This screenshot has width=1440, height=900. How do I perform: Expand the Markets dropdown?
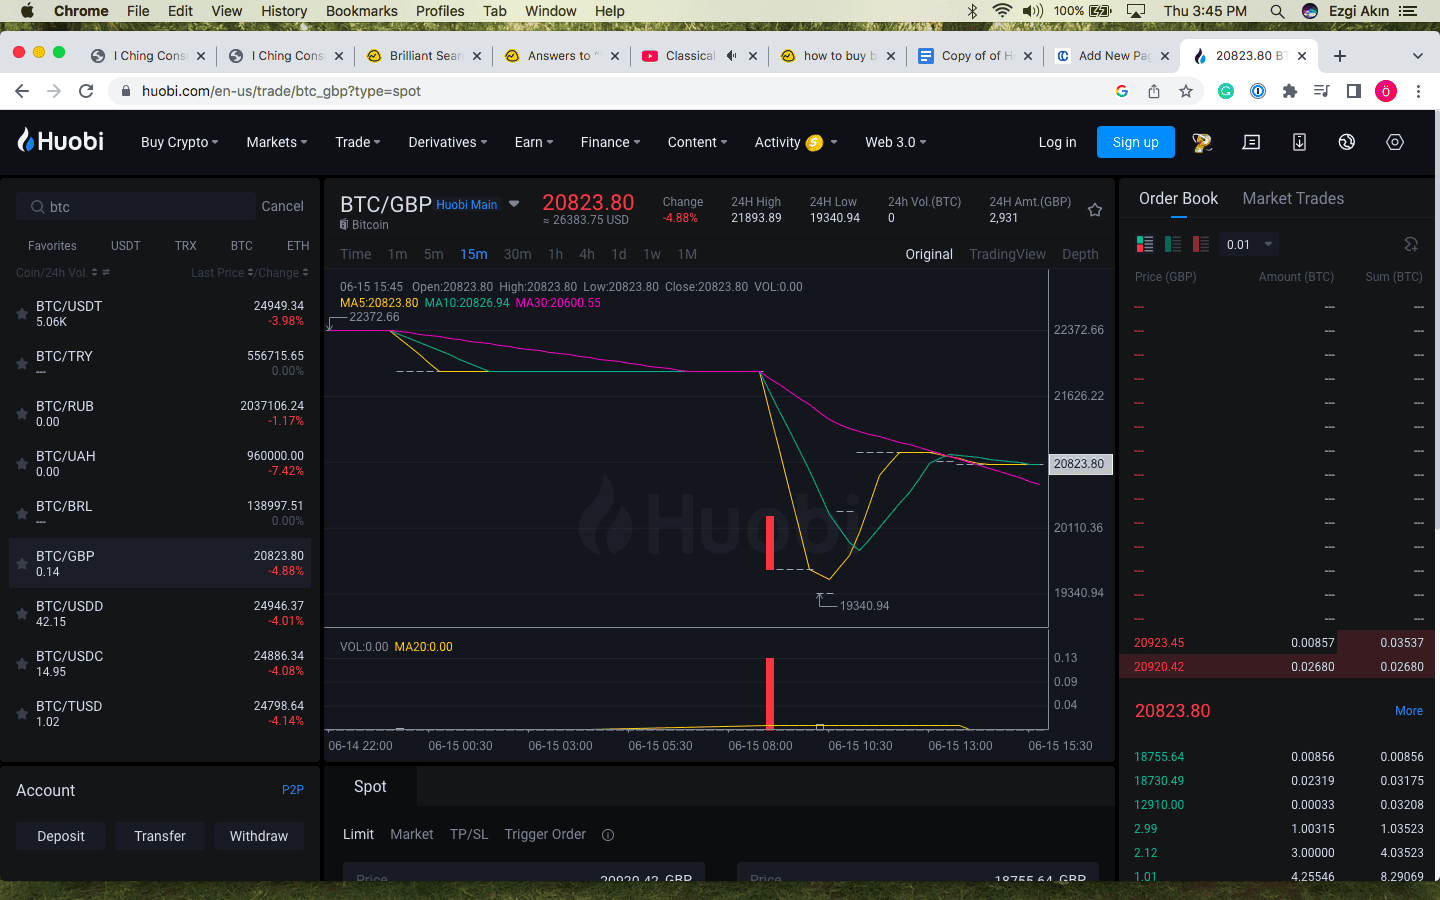click(x=277, y=142)
